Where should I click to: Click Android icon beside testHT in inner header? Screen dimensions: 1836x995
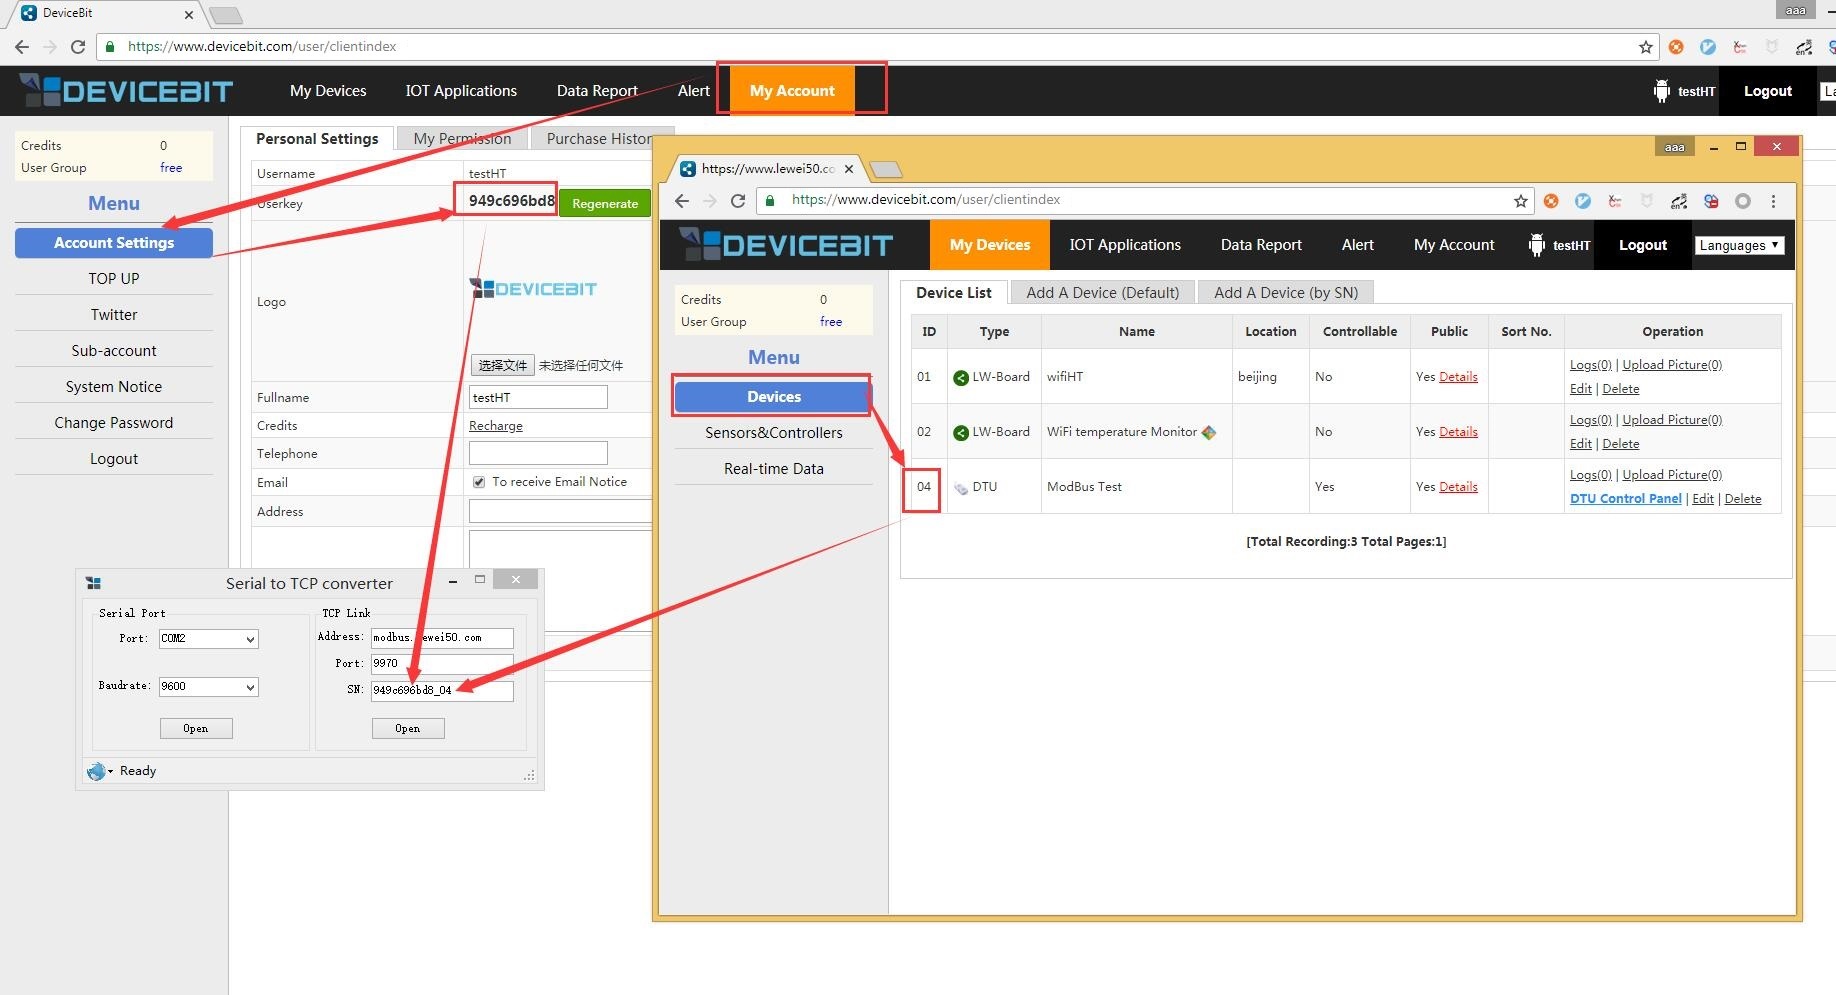coord(1537,245)
